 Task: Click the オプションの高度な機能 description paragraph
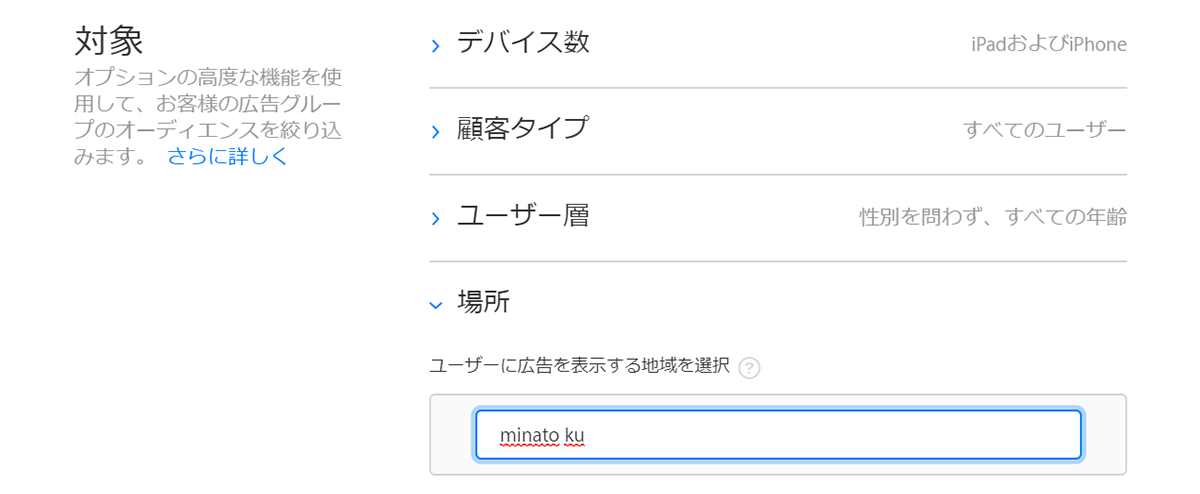[208, 117]
